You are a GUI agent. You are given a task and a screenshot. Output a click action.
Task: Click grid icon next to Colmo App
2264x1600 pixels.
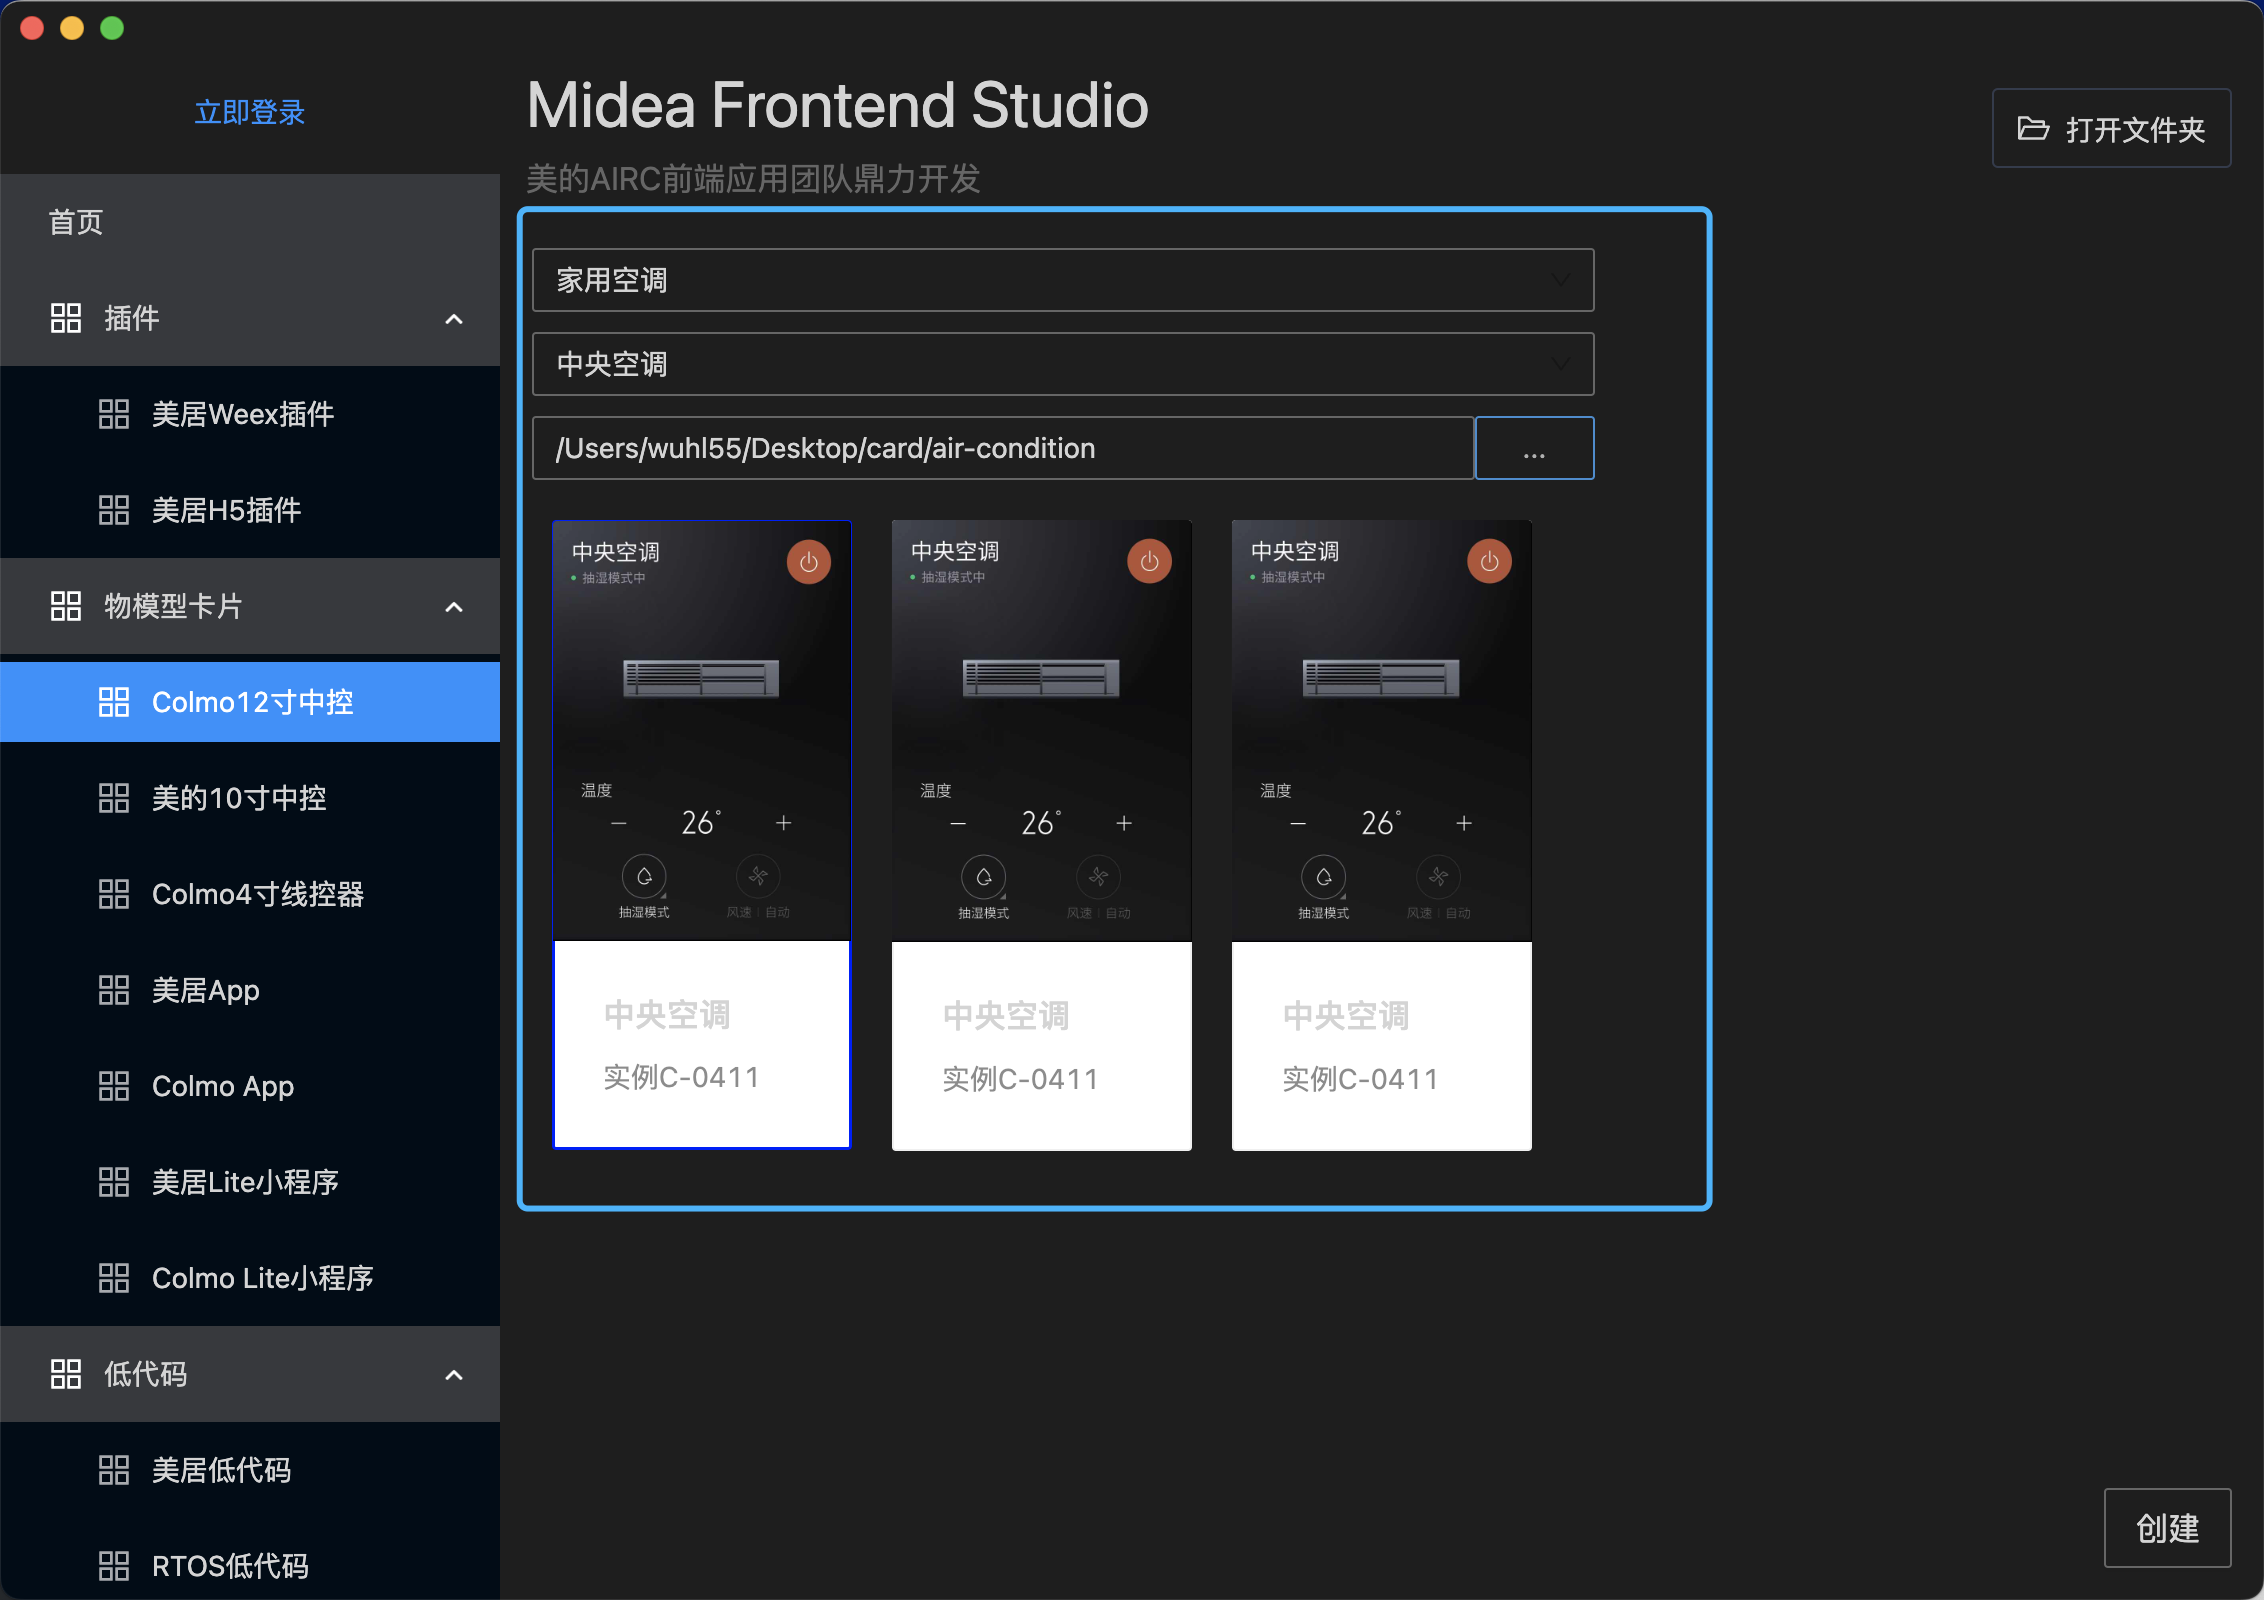tap(114, 1086)
